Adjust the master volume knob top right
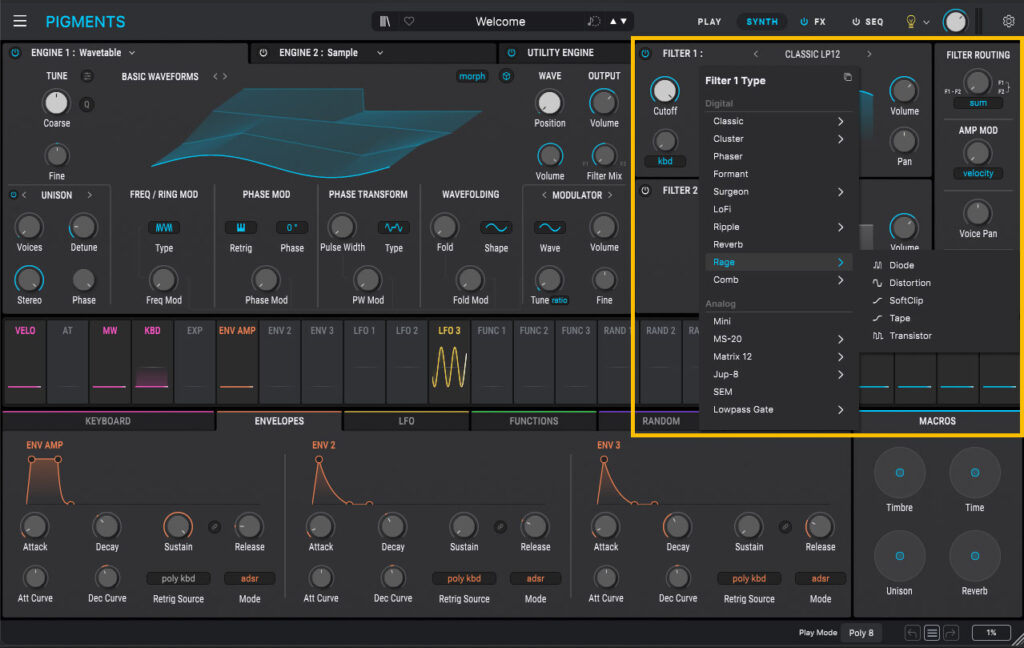 tap(955, 22)
